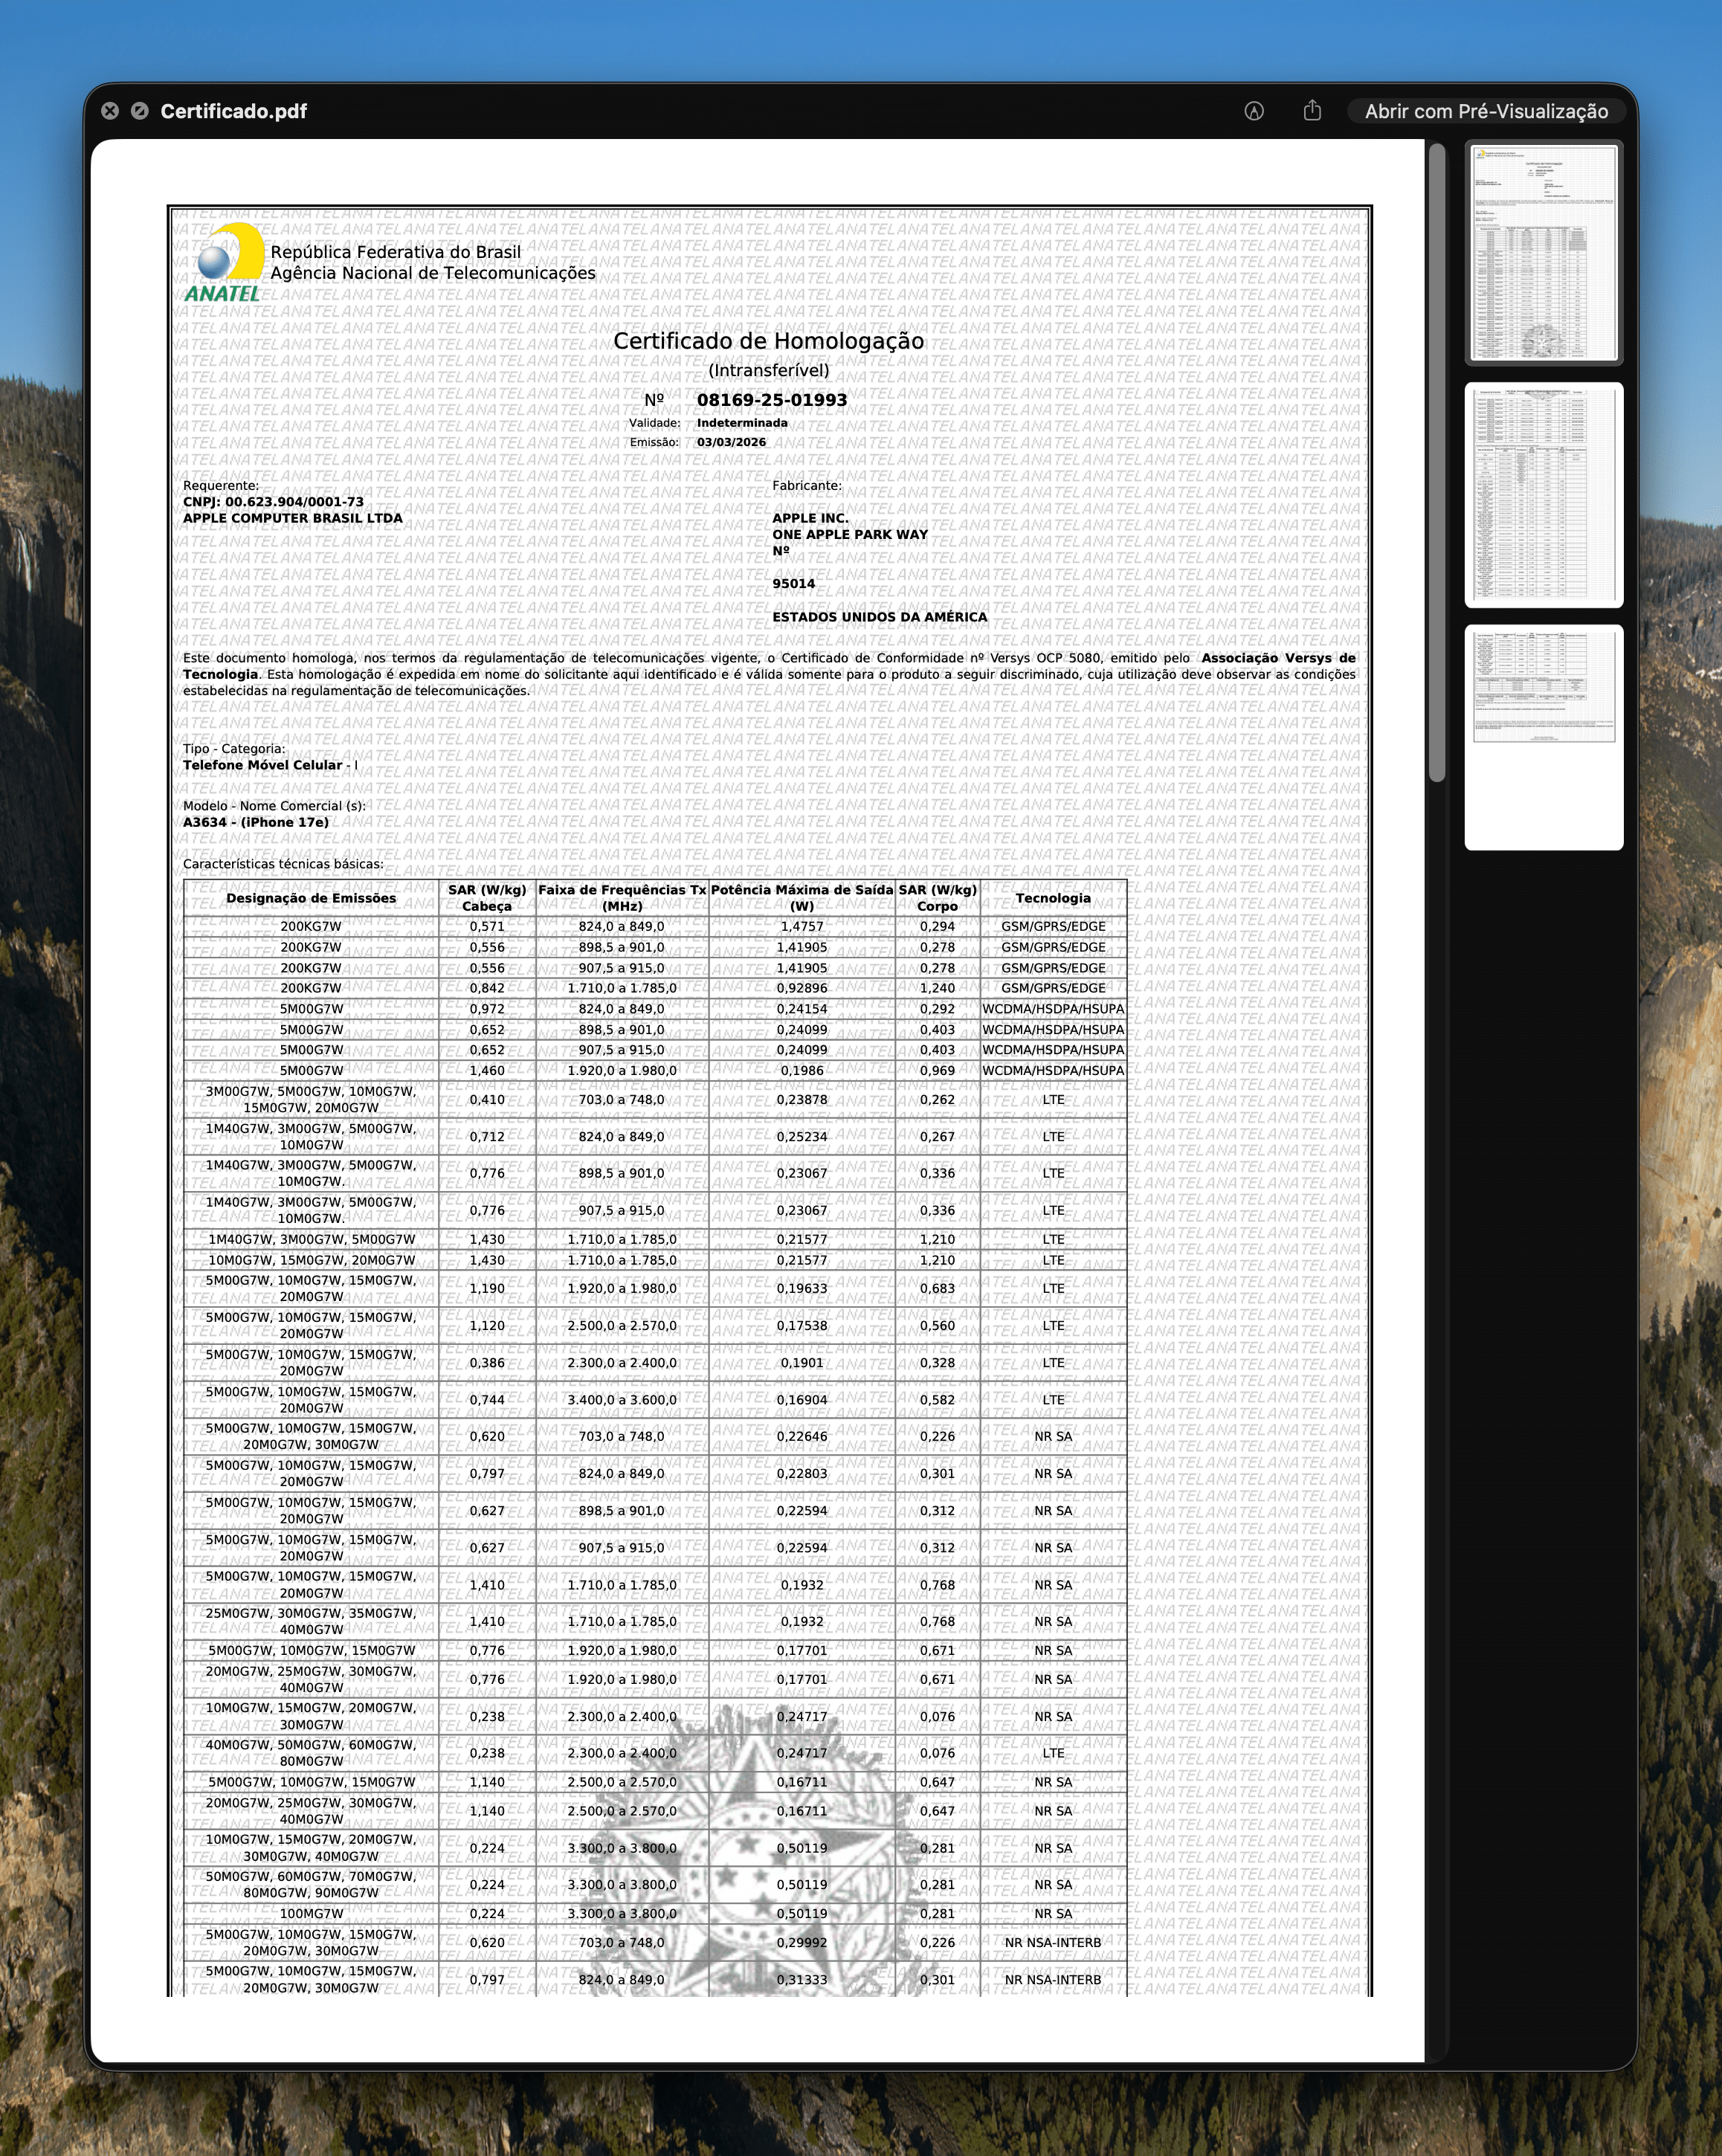Click certificate number 08169-25-01993

771,400
